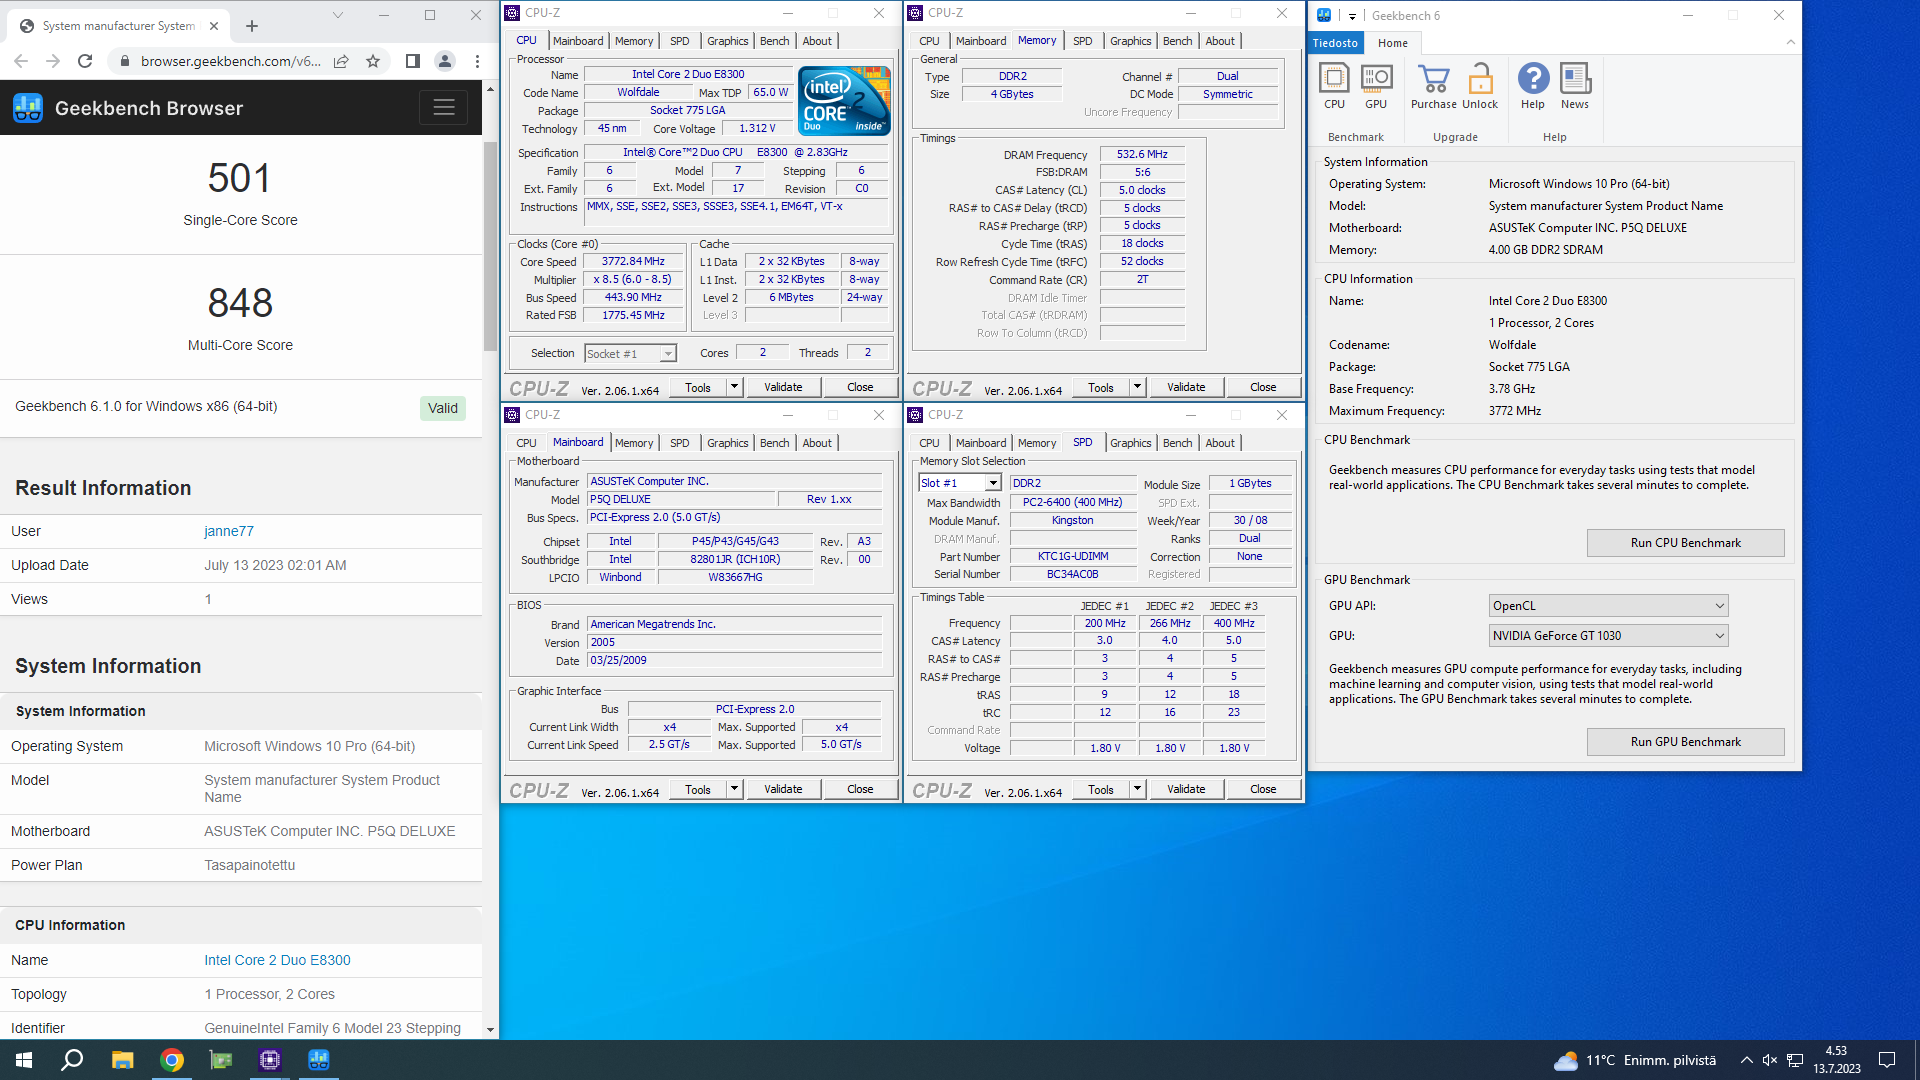Open the SPD tab in Memory CPU-Z window
Screen dimensions: 1920x1080
pyautogui.click(x=1082, y=41)
